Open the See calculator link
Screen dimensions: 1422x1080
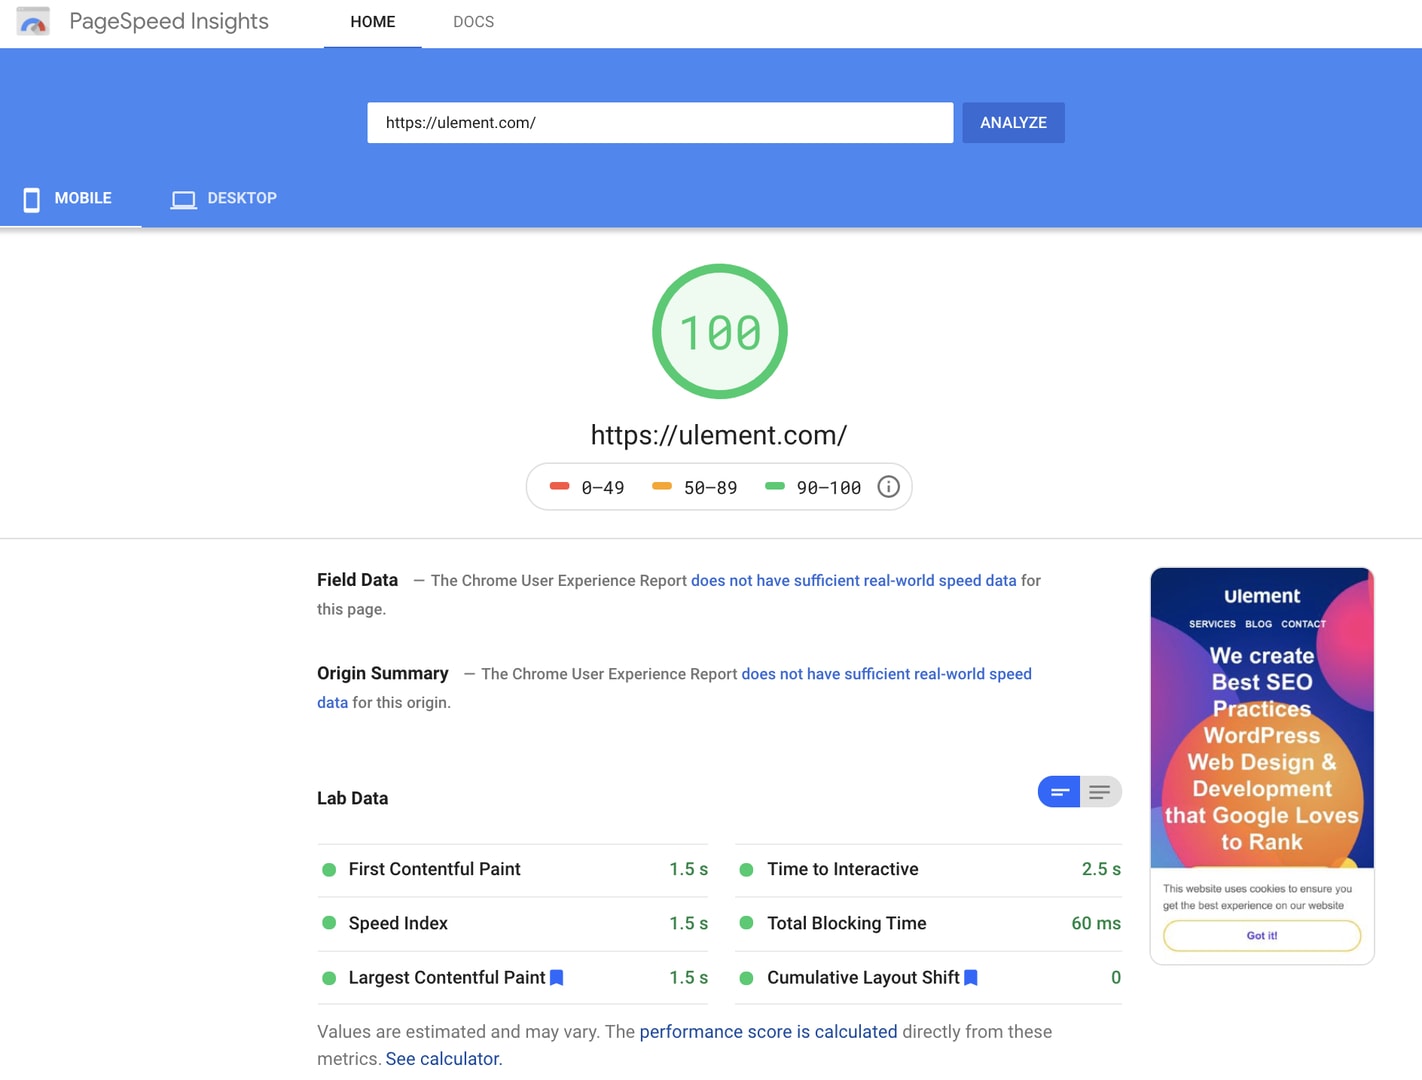point(442,1059)
